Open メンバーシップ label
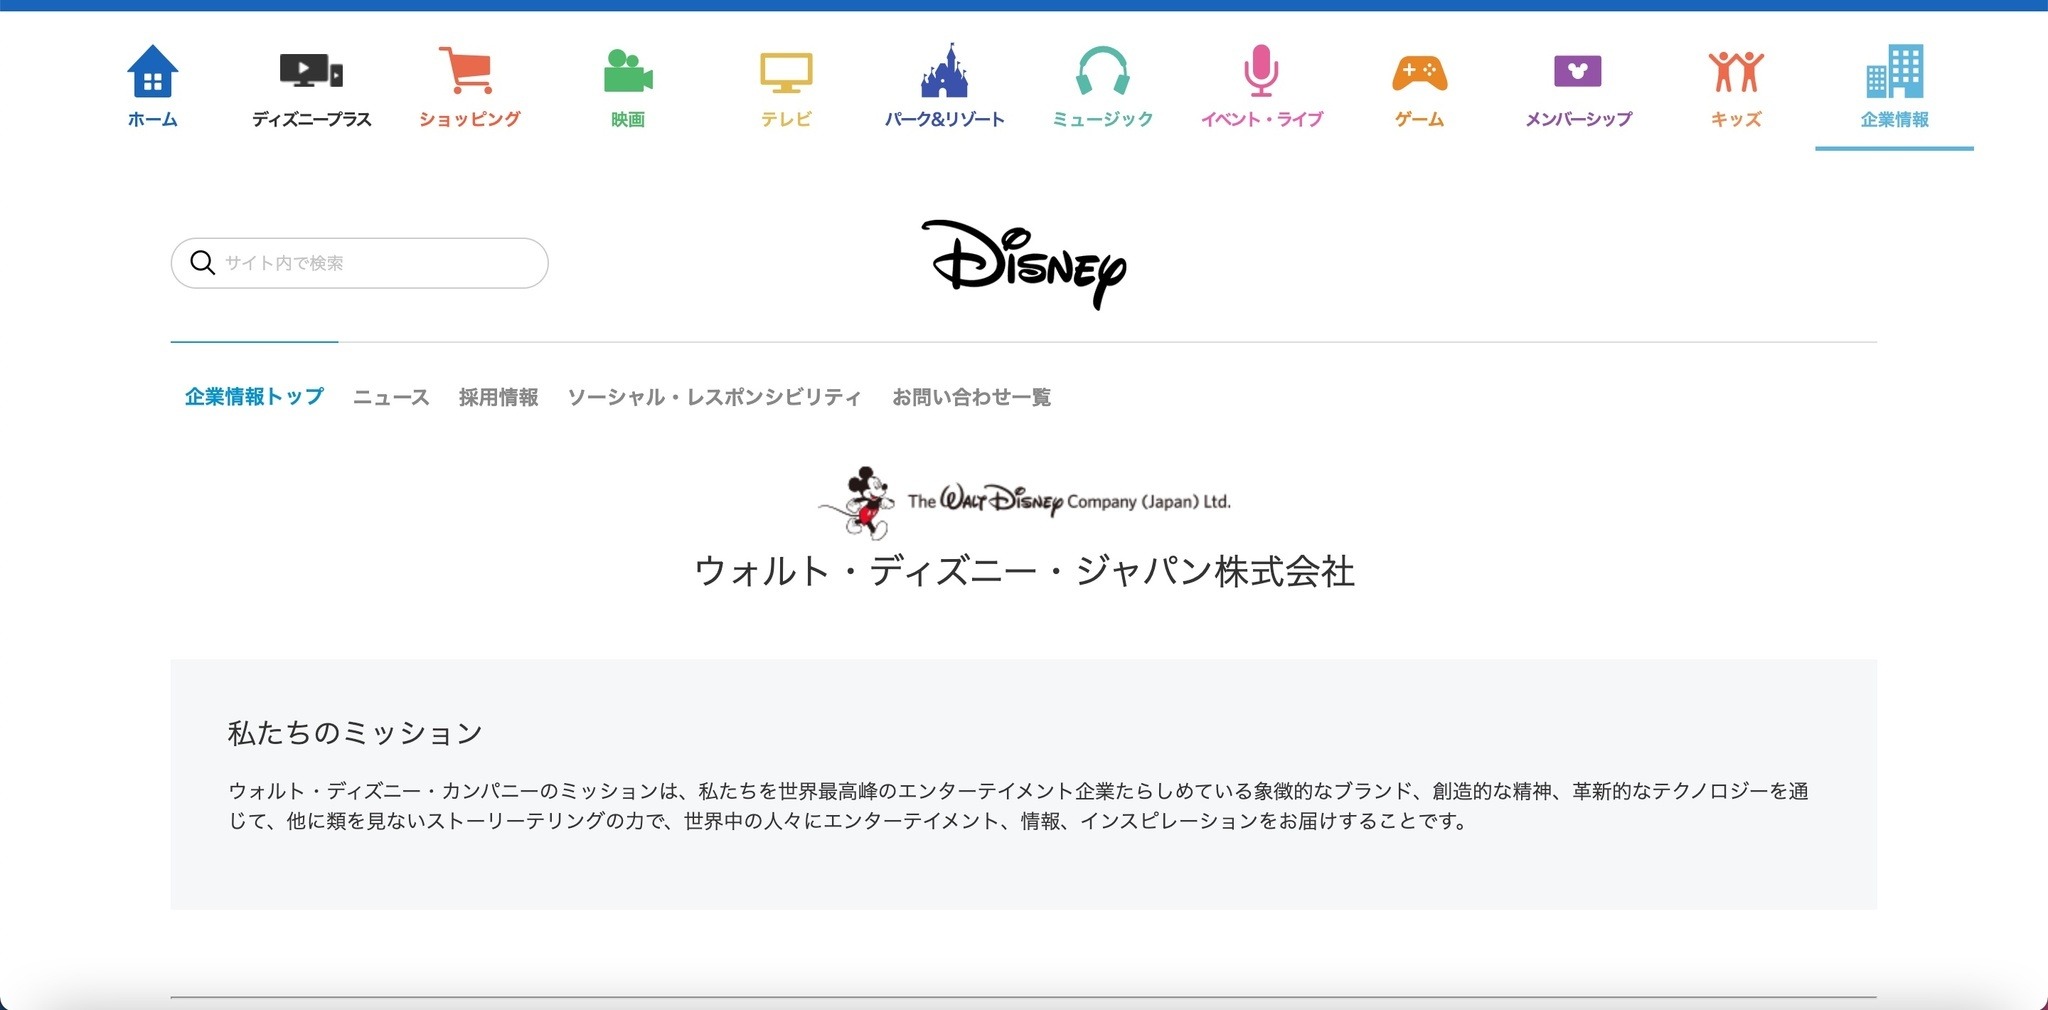 (1578, 120)
